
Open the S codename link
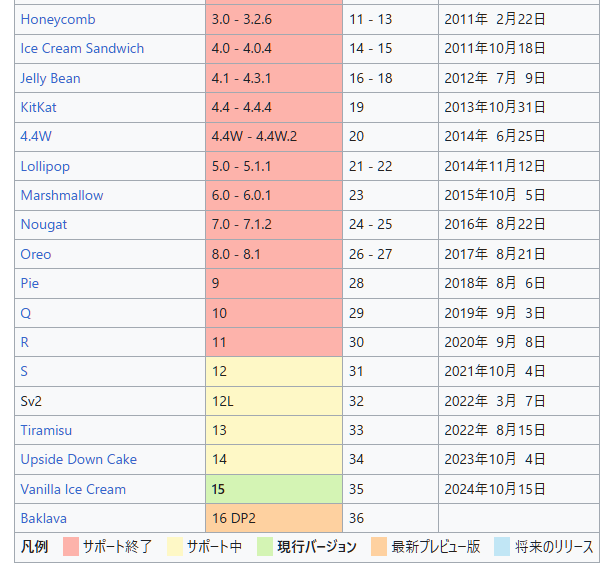(24, 371)
